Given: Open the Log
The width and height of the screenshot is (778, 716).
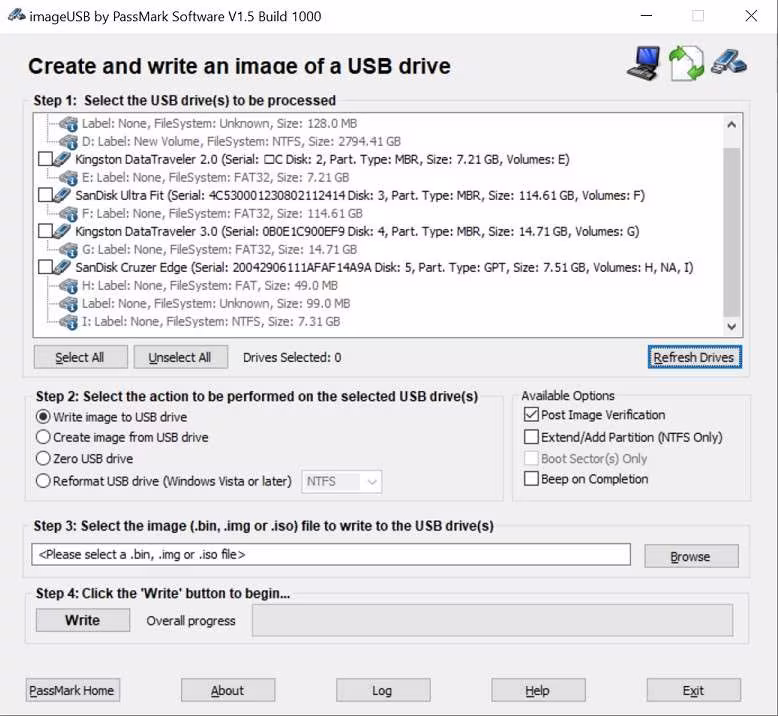Looking at the screenshot, I should (383, 690).
